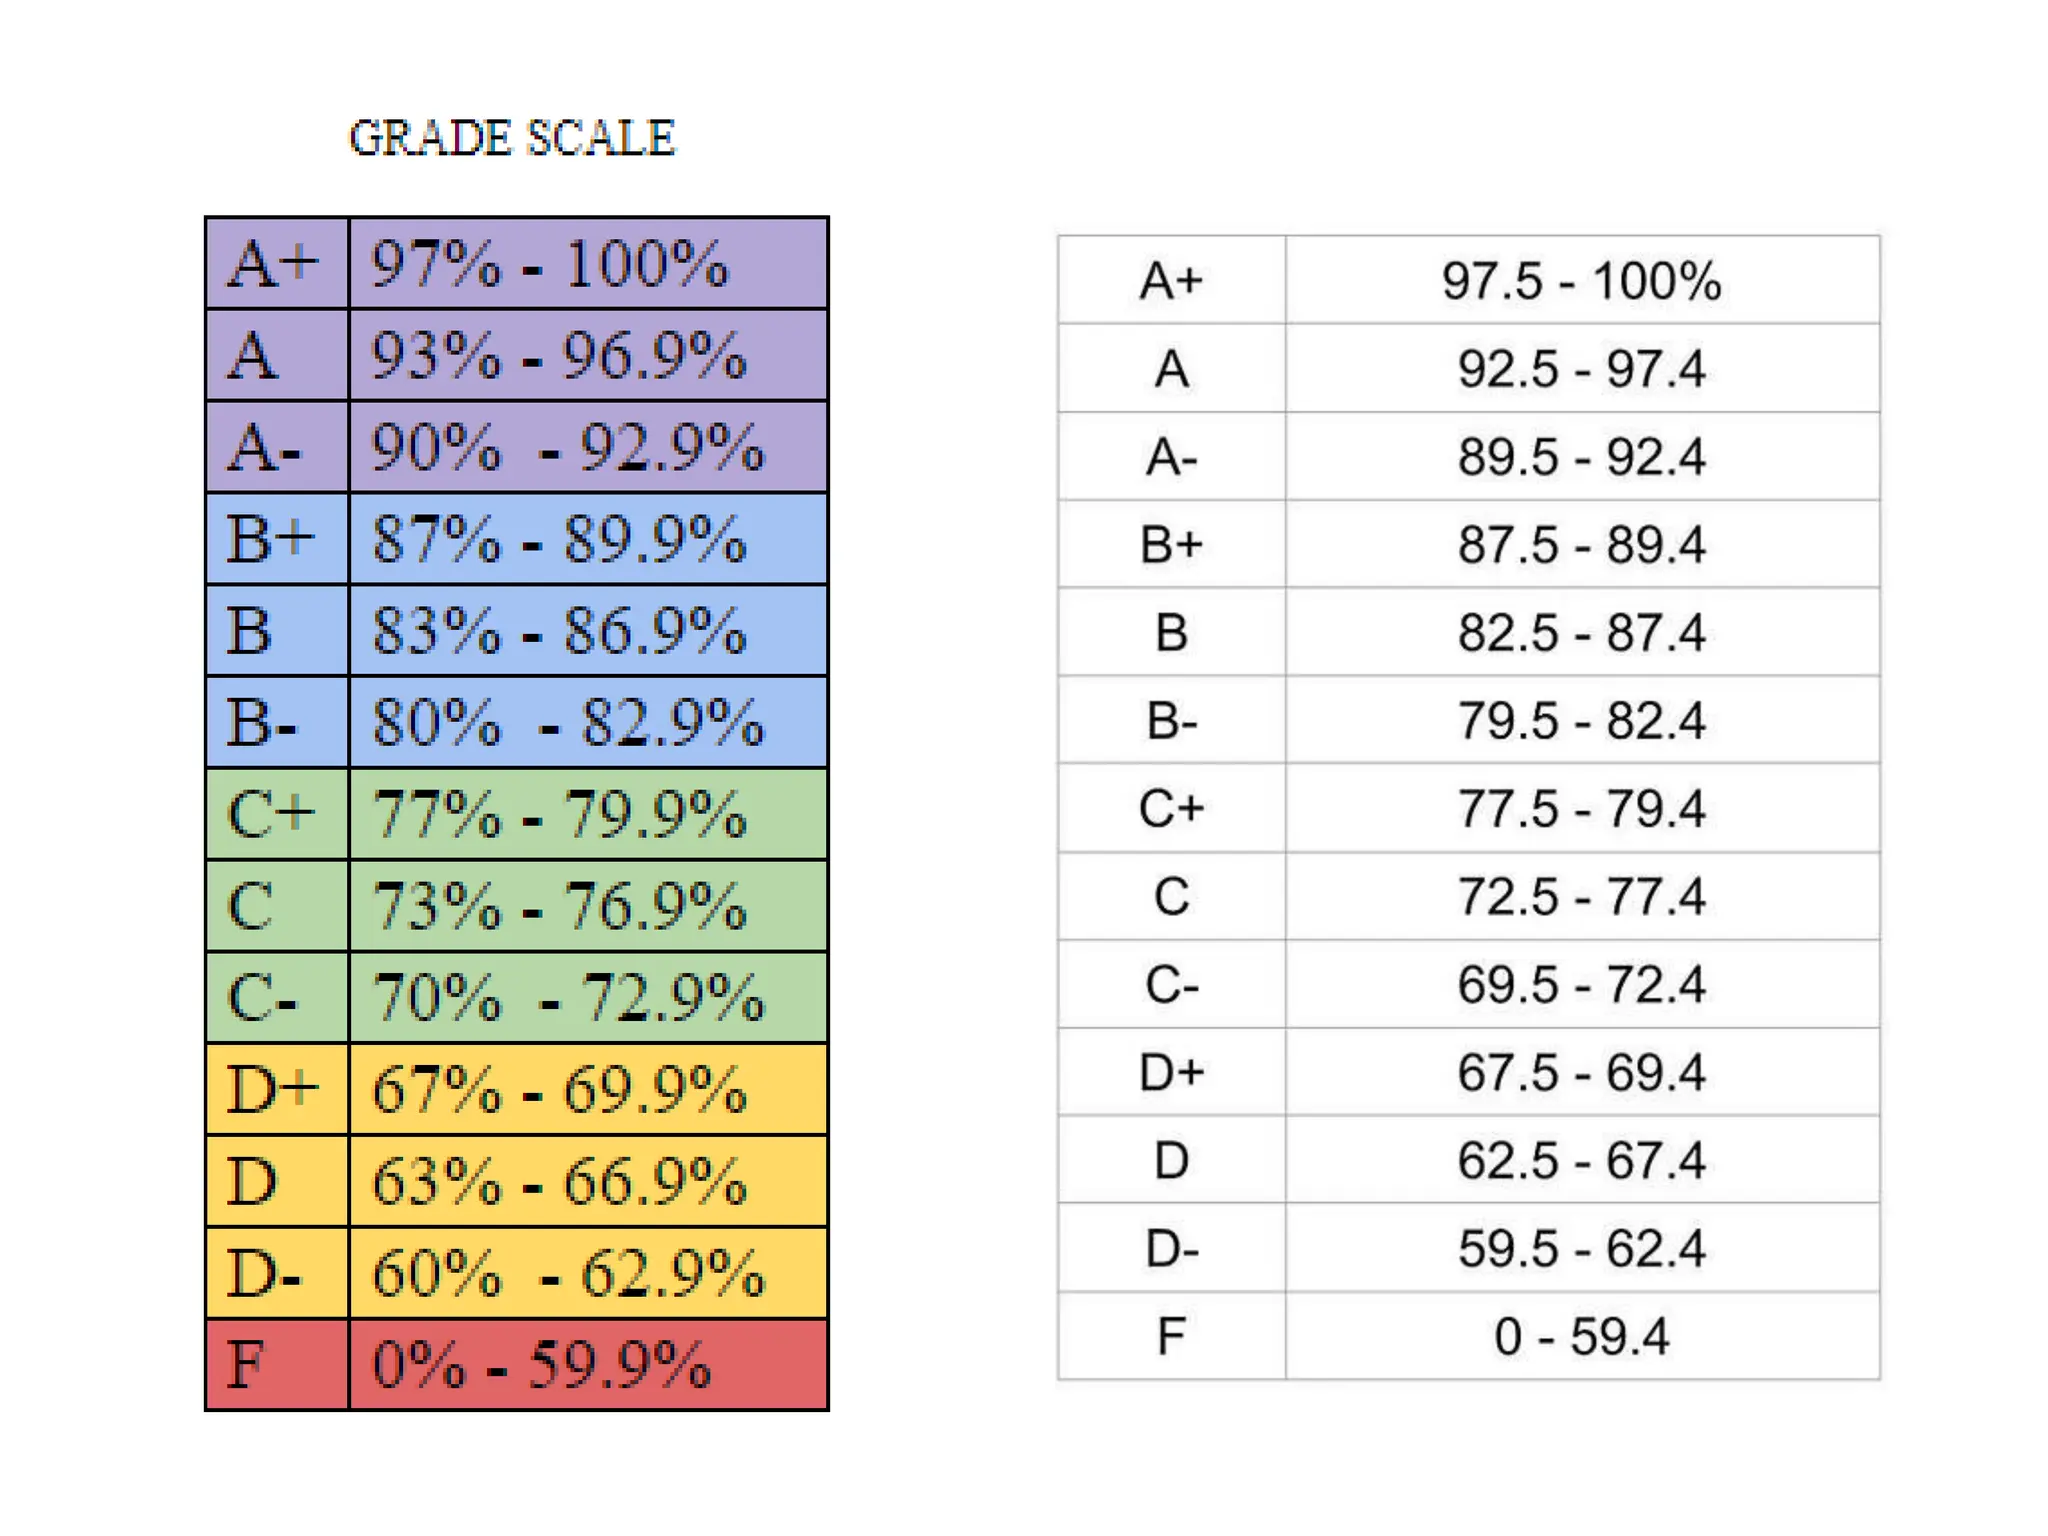Click the green C+ grade cell

point(277,814)
